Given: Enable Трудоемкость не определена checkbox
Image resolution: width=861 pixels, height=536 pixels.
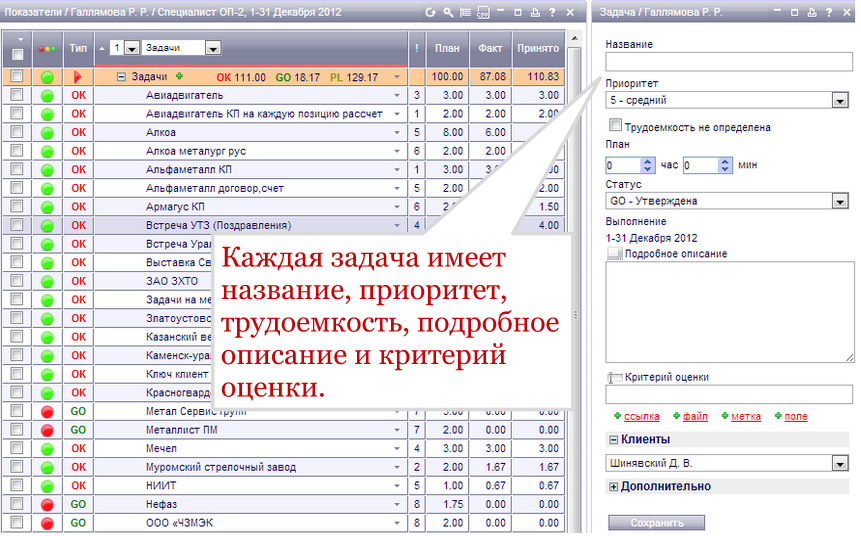Looking at the screenshot, I should coord(616,125).
